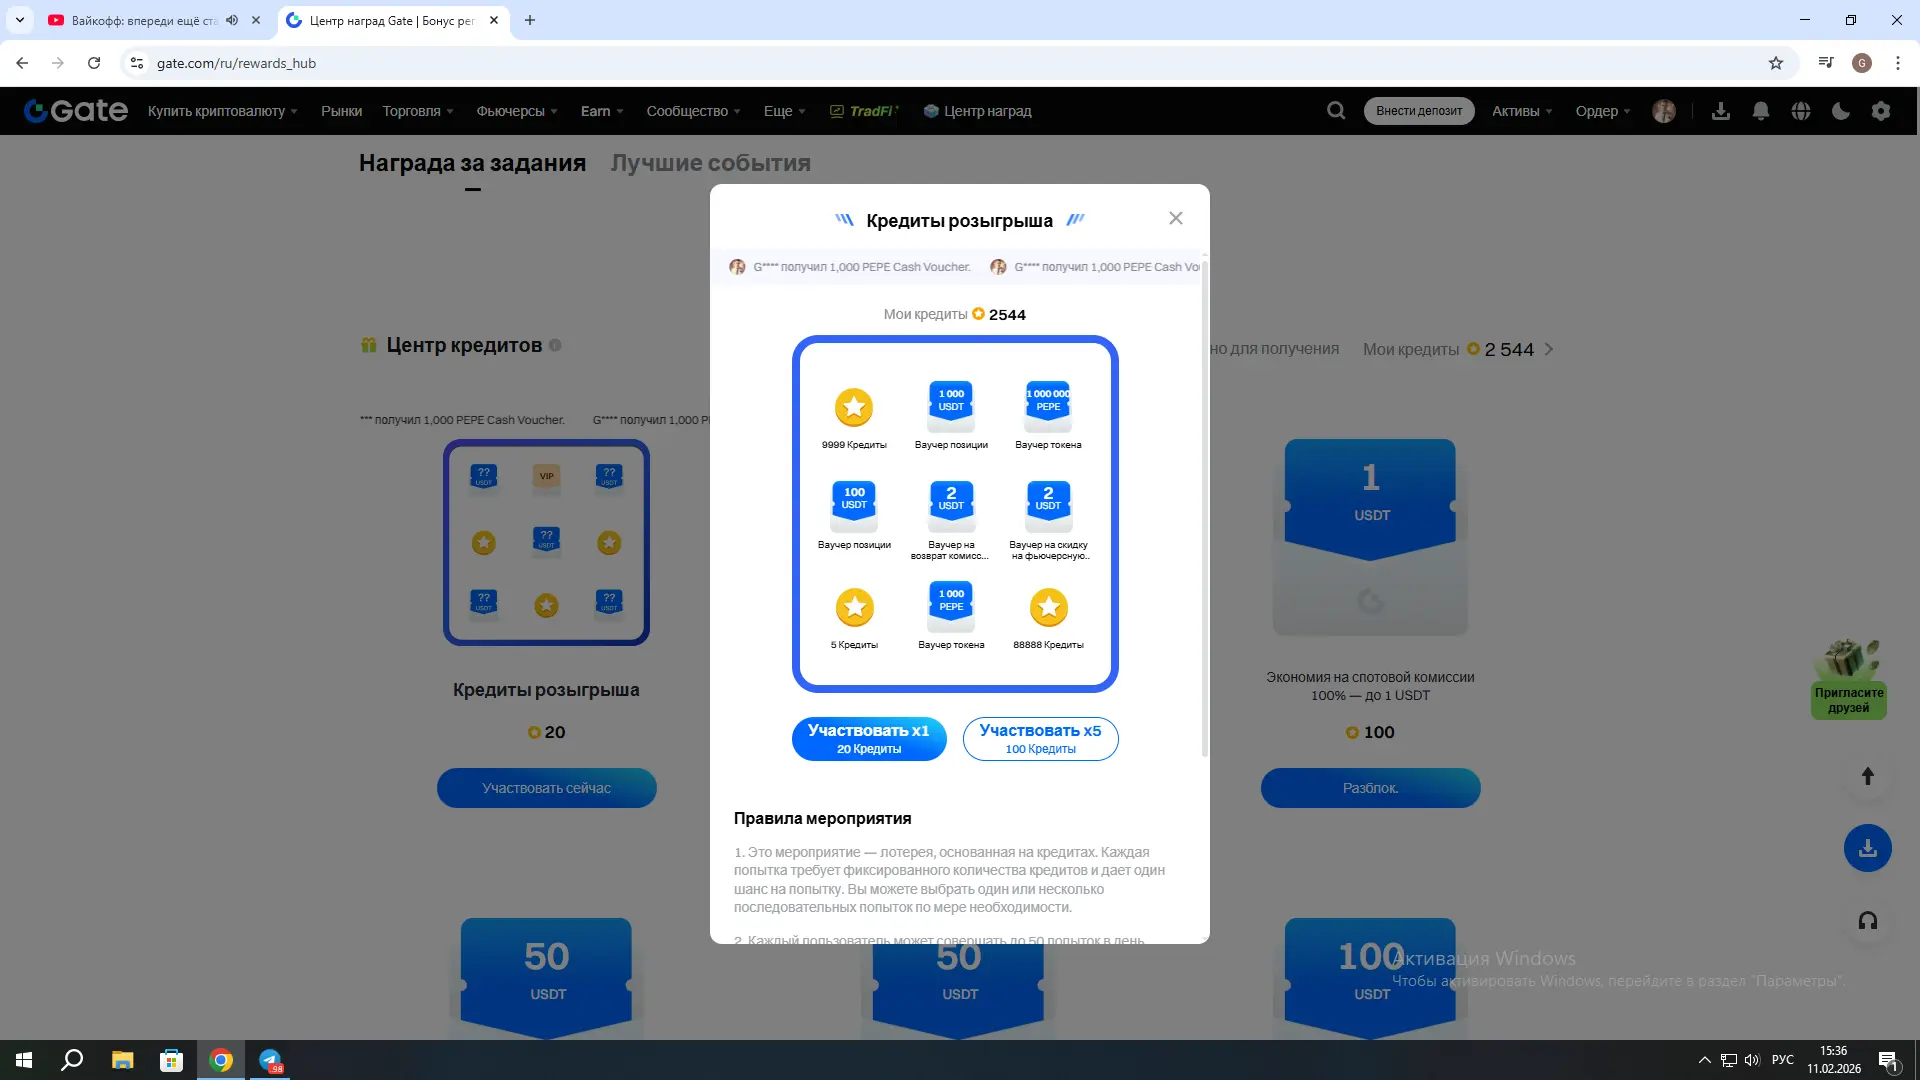Toggle dark mode moon icon
Screen dimensions: 1920x1080
[1841, 111]
